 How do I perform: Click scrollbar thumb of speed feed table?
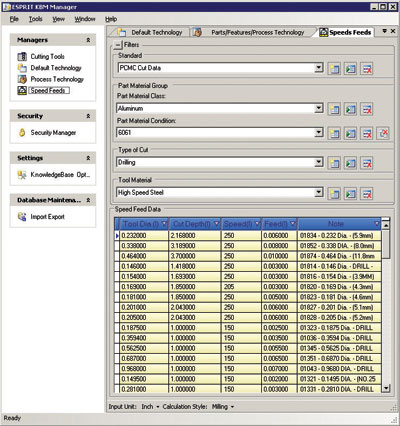coord(386,244)
